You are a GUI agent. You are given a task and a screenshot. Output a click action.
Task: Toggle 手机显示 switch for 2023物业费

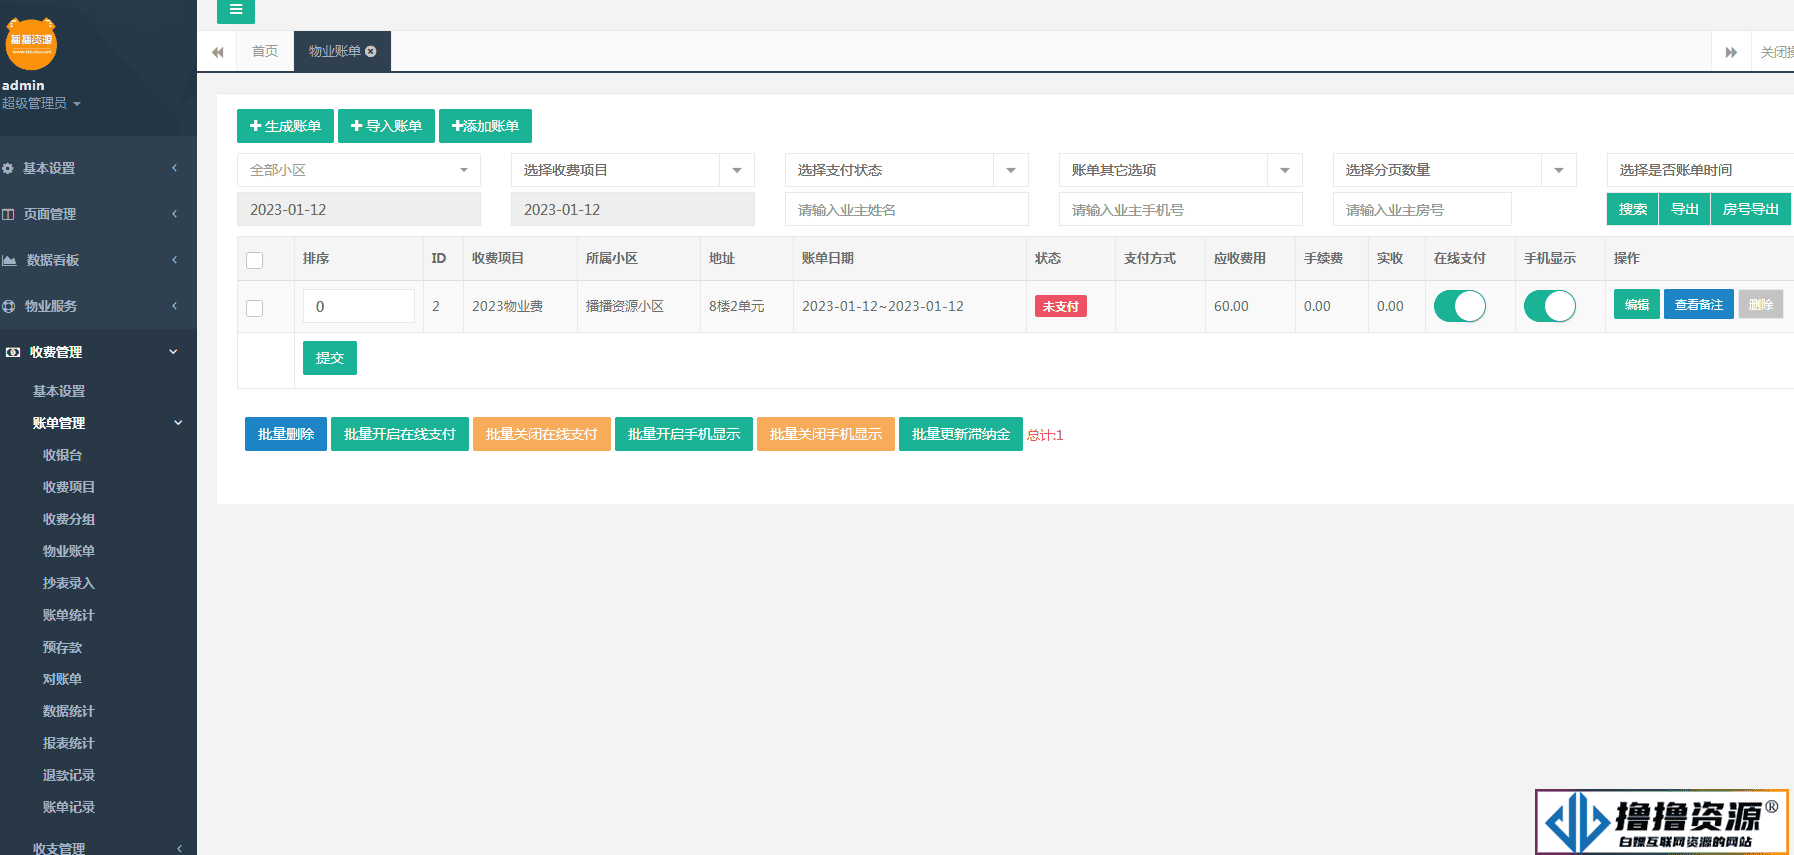pyautogui.click(x=1550, y=306)
